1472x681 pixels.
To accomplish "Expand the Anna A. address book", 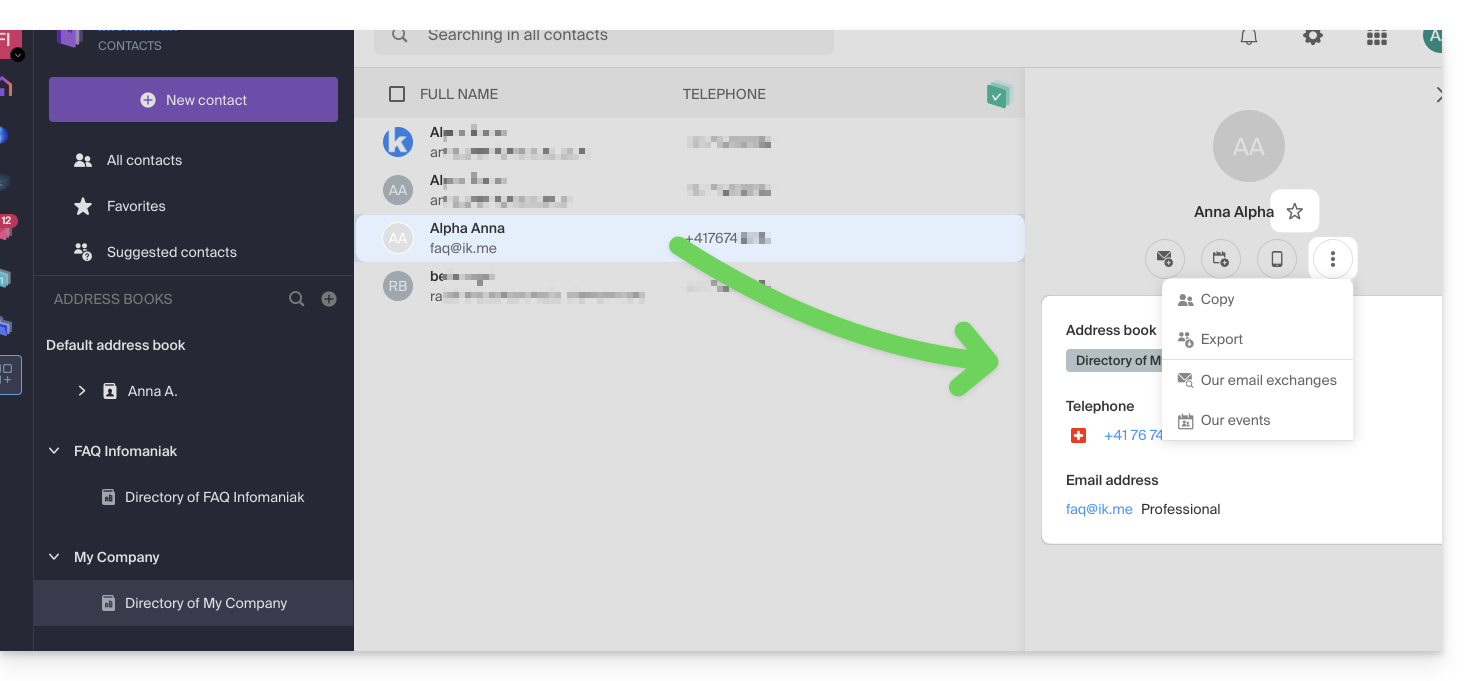I will [x=82, y=391].
